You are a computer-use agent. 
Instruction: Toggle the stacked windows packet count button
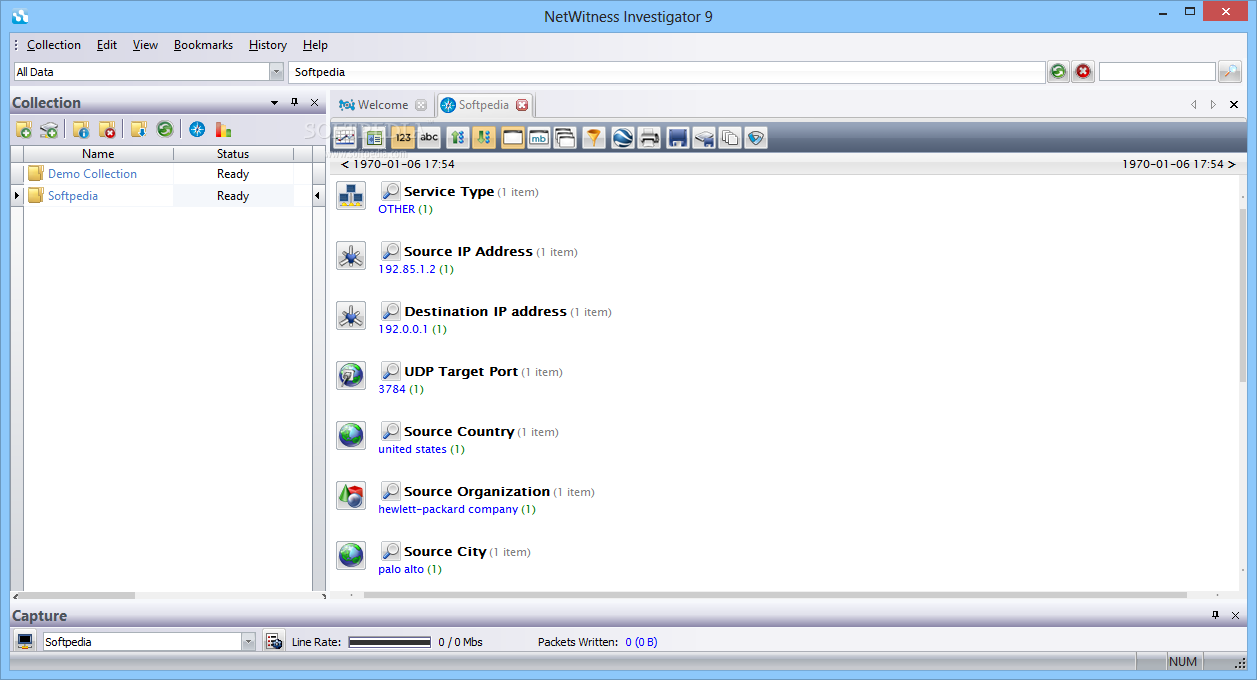tap(565, 138)
